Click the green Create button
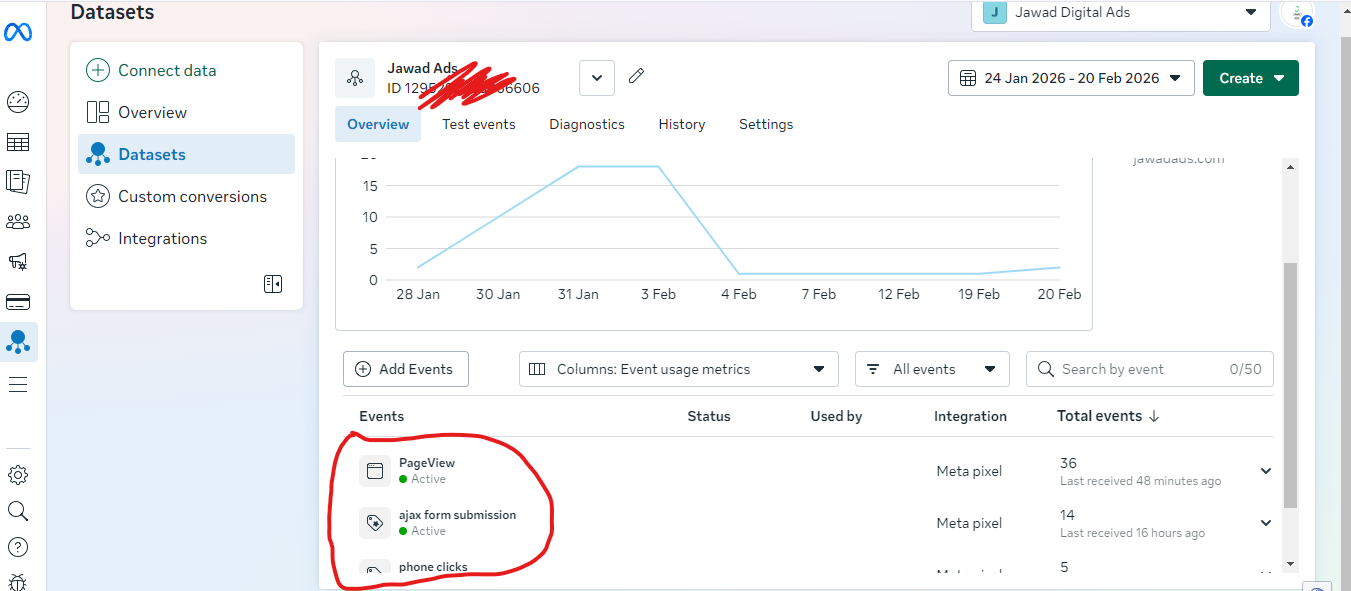The height and width of the screenshot is (591, 1351). [1250, 78]
